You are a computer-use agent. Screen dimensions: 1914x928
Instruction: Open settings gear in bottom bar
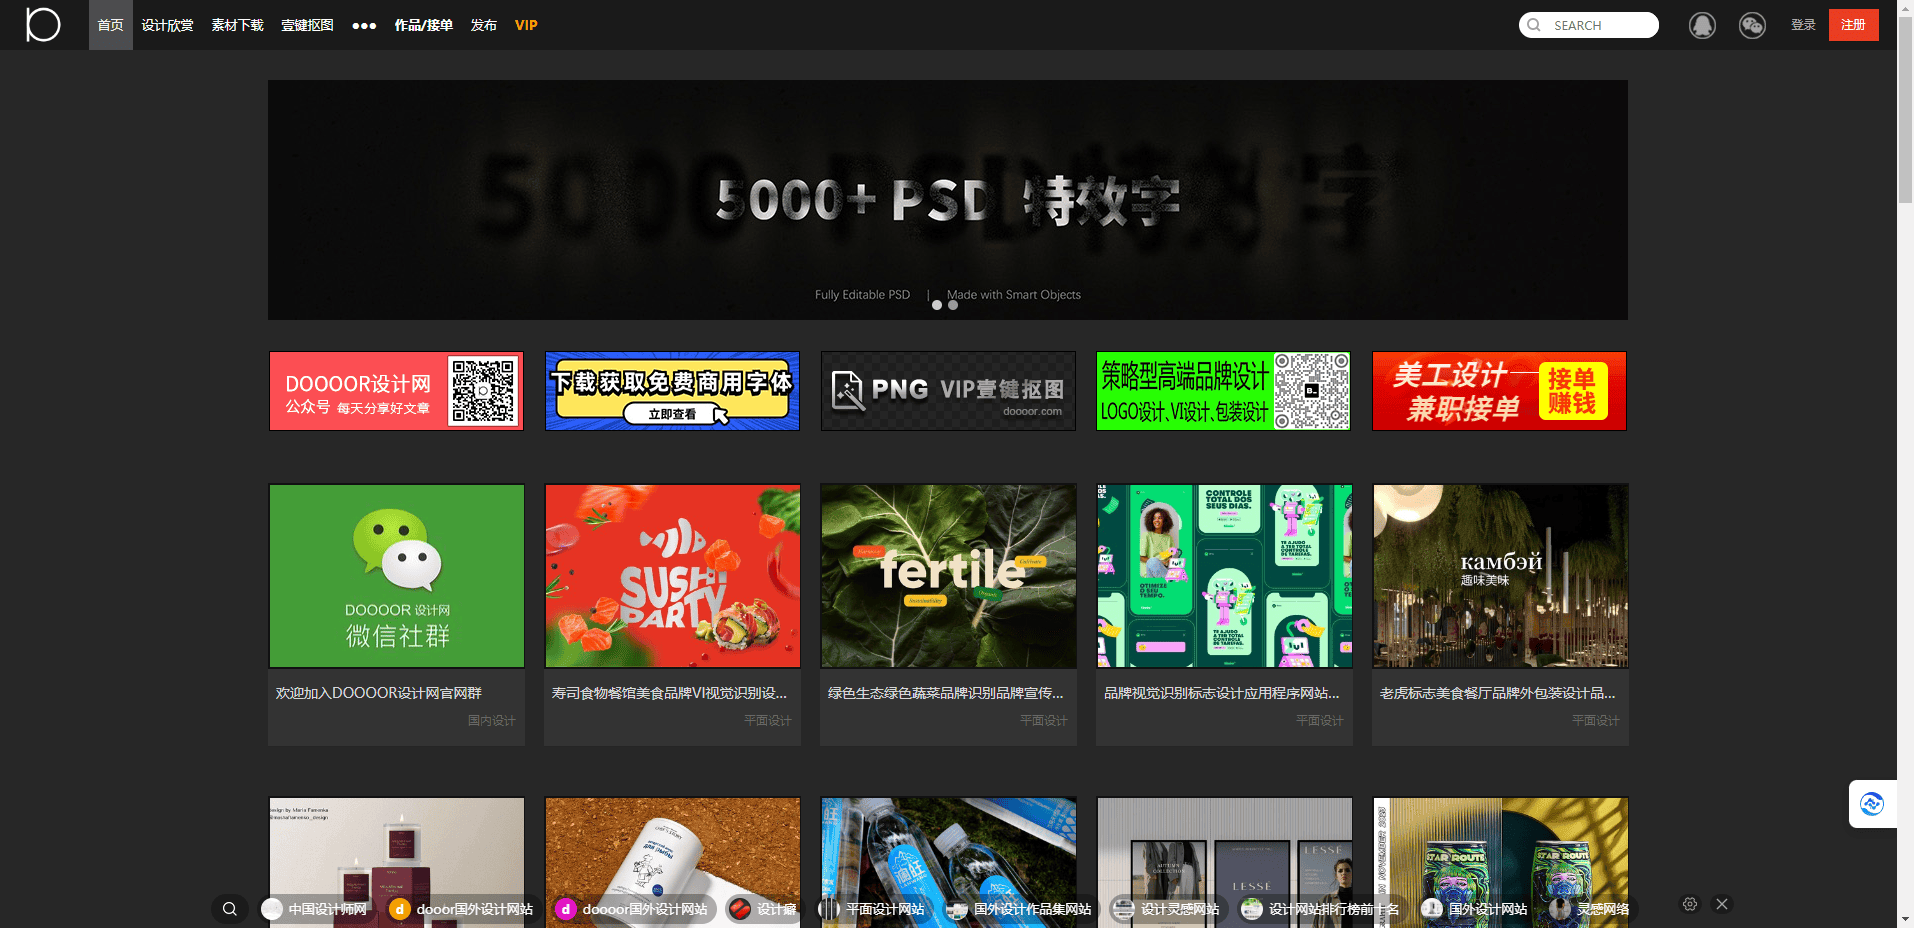click(x=1690, y=904)
